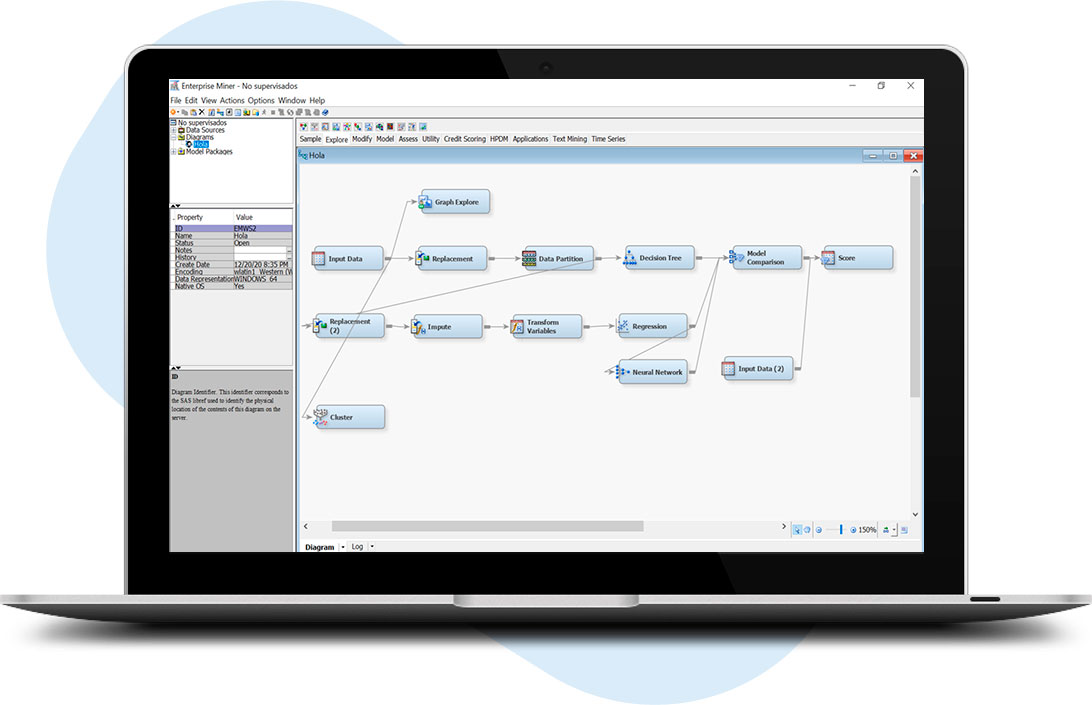The width and height of the screenshot is (1092, 705).
Task: Select the Regression node
Action: click(653, 326)
